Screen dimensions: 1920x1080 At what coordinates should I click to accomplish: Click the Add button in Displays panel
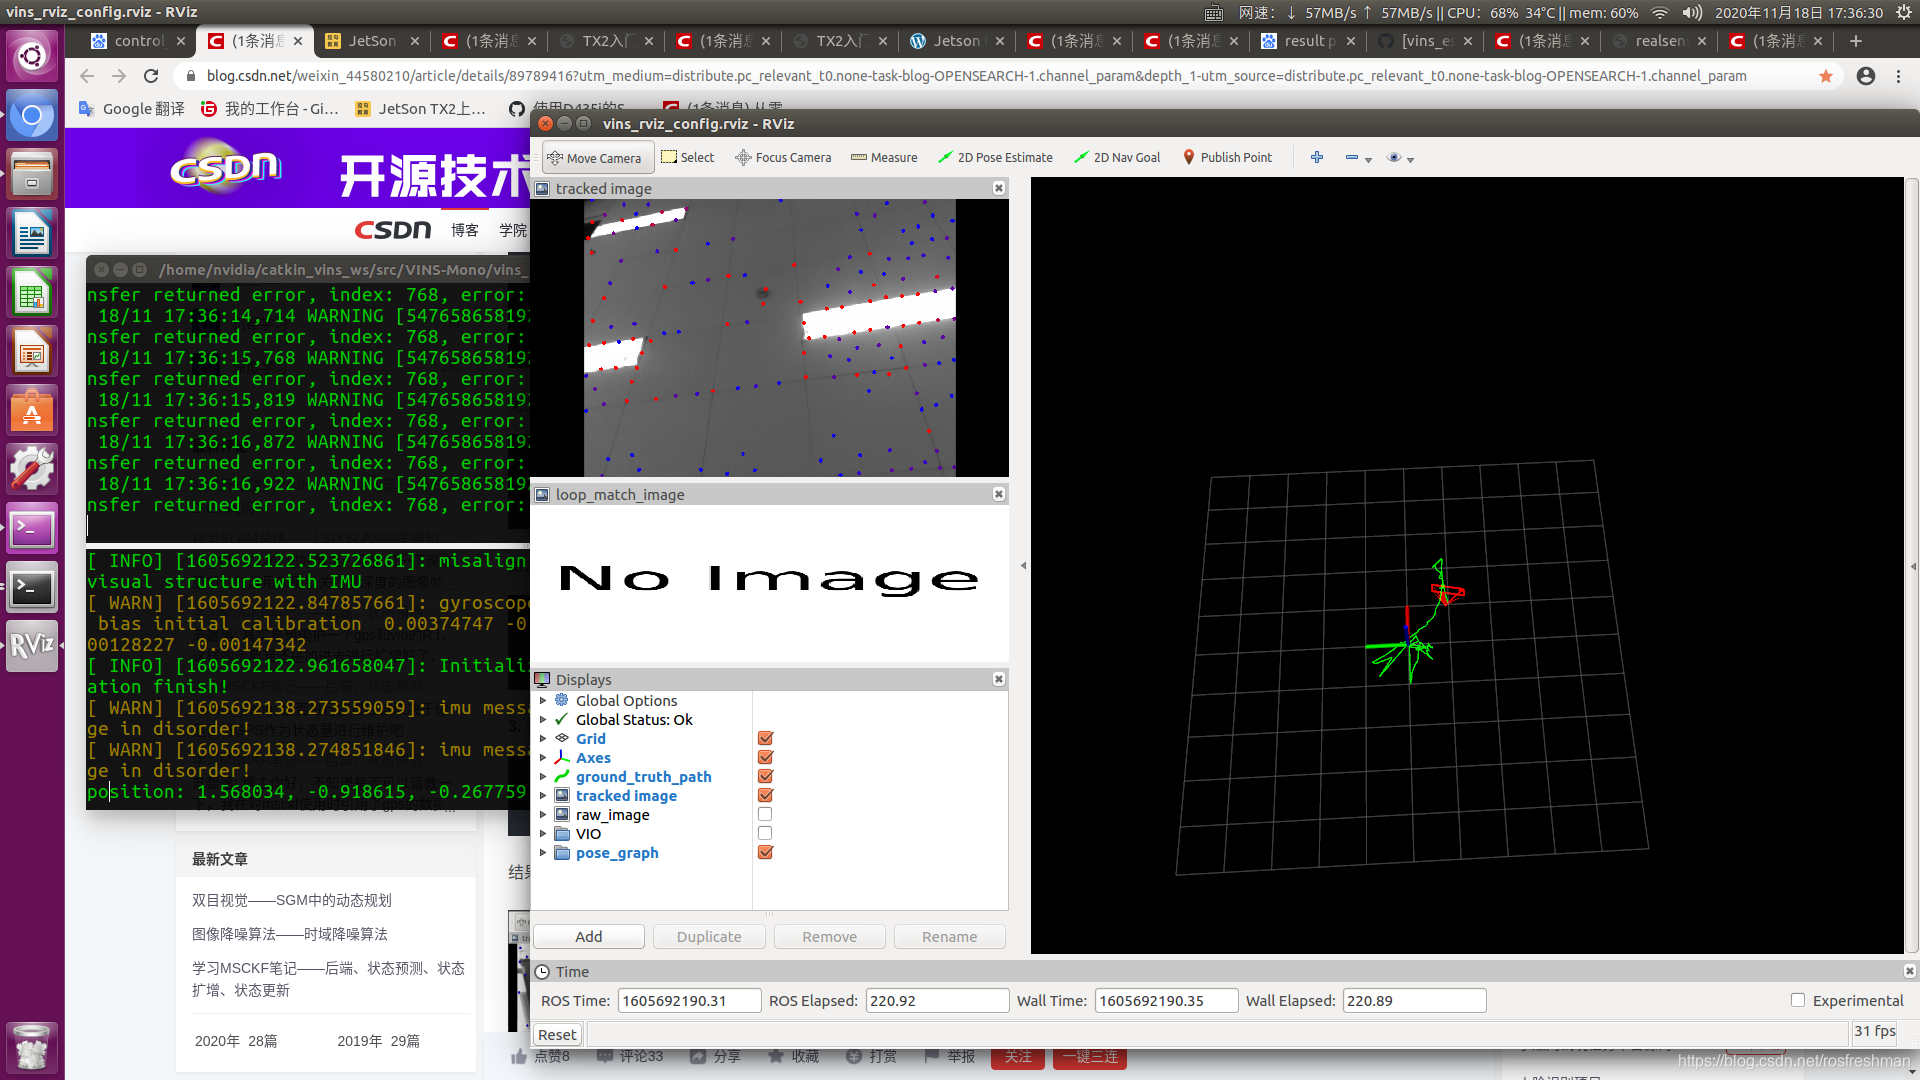click(588, 936)
